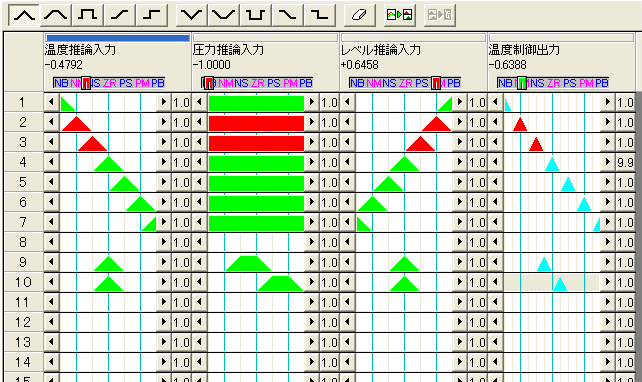Select the 温度推論入力 column header
Image resolution: width=642 pixels, height=382 pixels.
(81, 50)
